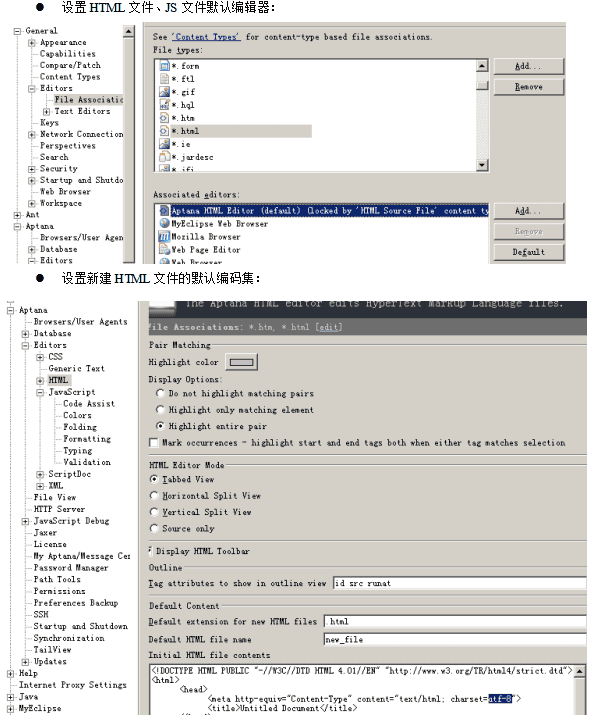Open the 'Content Types' hyperlink
The height and width of the screenshot is (721, 598).
[206, 37]
